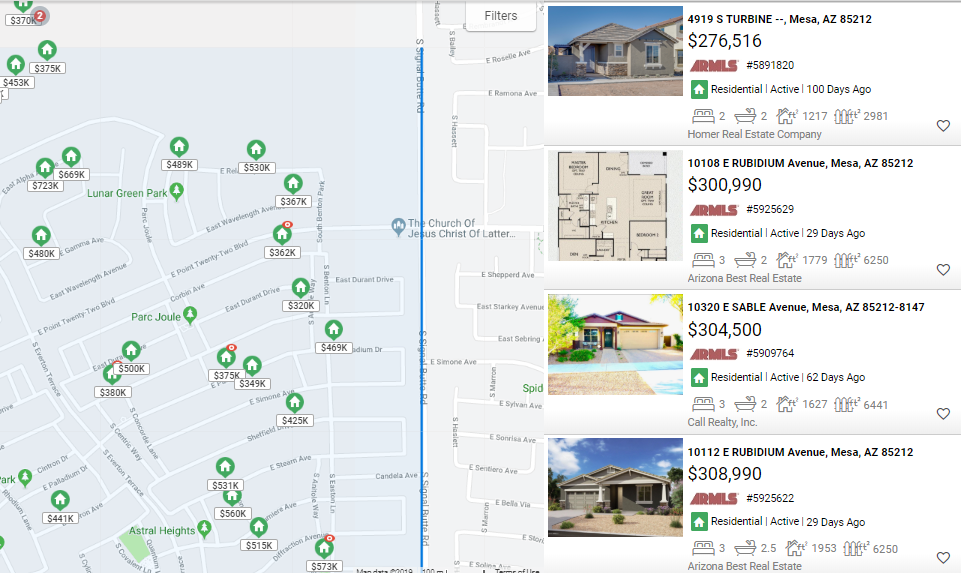Favorite the 10112 E Rubidium listing
Screen dimensions: 961x573
pyautogui.click(x=943, y=558)
